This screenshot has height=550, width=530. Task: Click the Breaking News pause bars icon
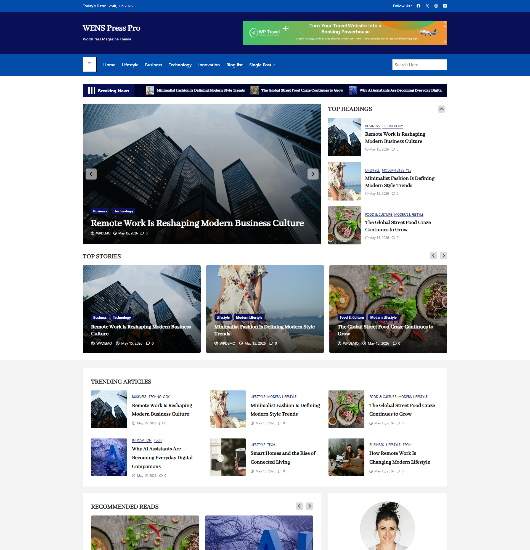tap(91, 90)
